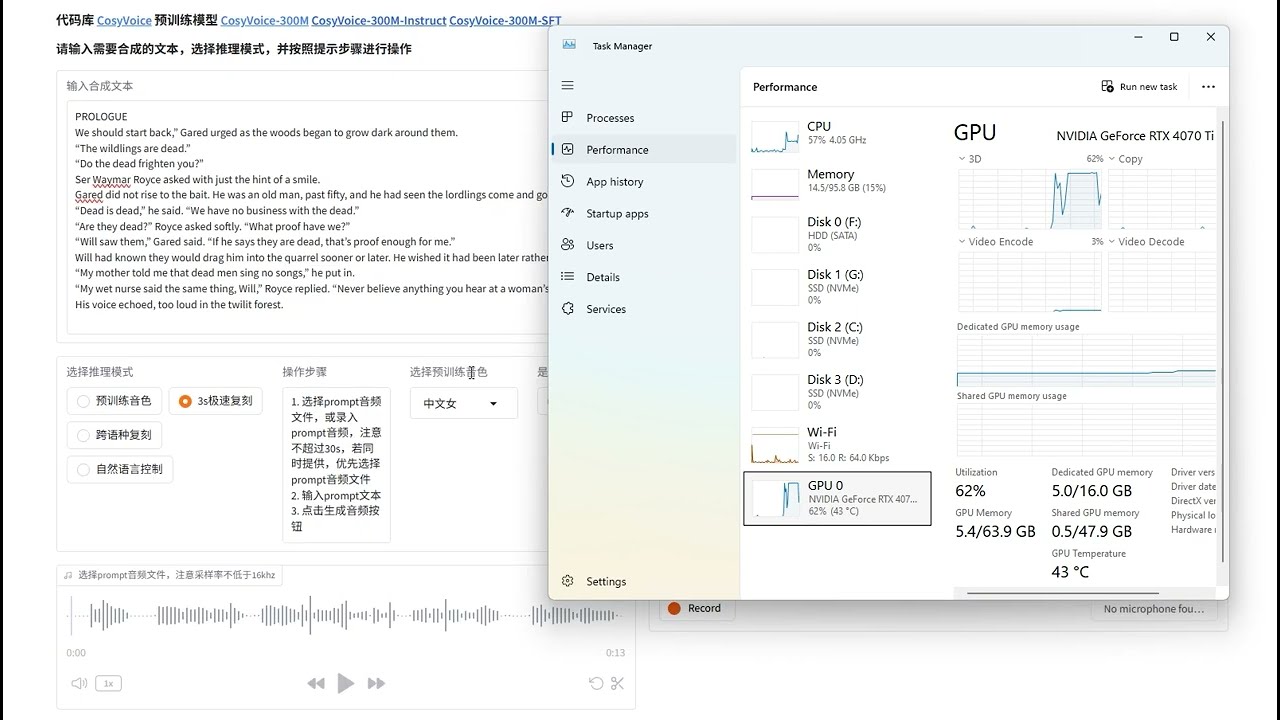Click the Details list icon
This screenshot has height=720, width=1280.
[568, 277]
